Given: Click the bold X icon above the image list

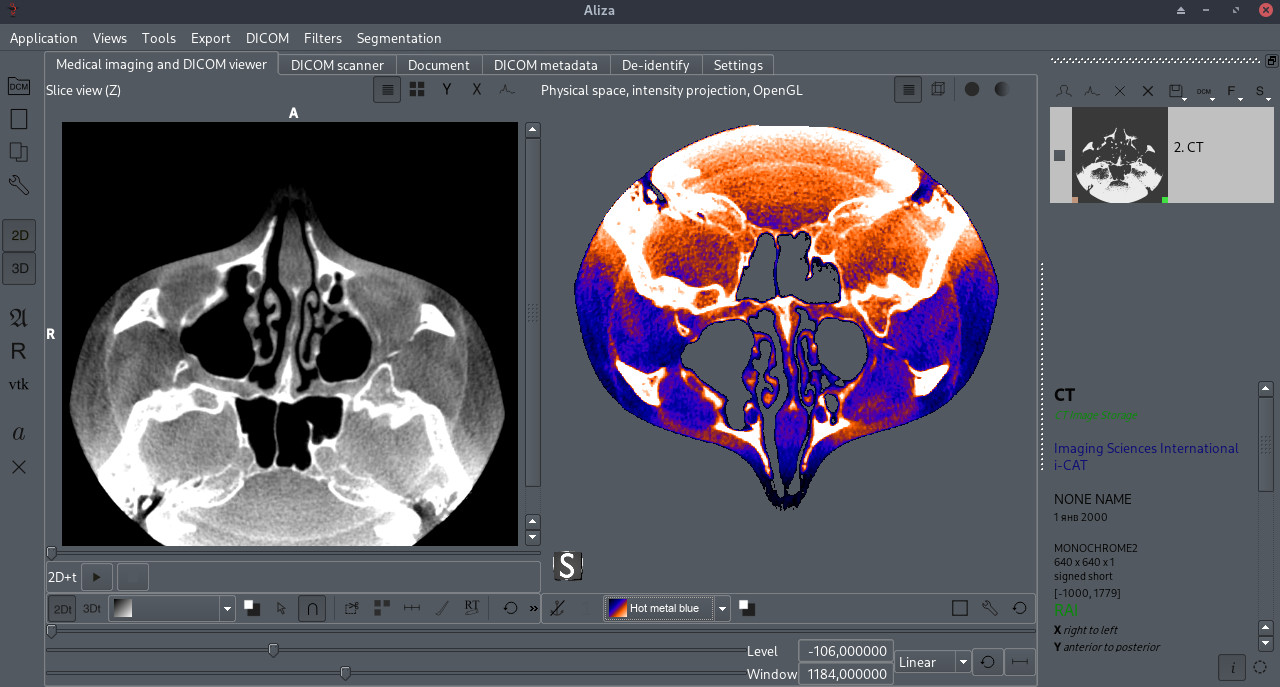Looking at the screenshot, I should click(x=1148, y=91).
